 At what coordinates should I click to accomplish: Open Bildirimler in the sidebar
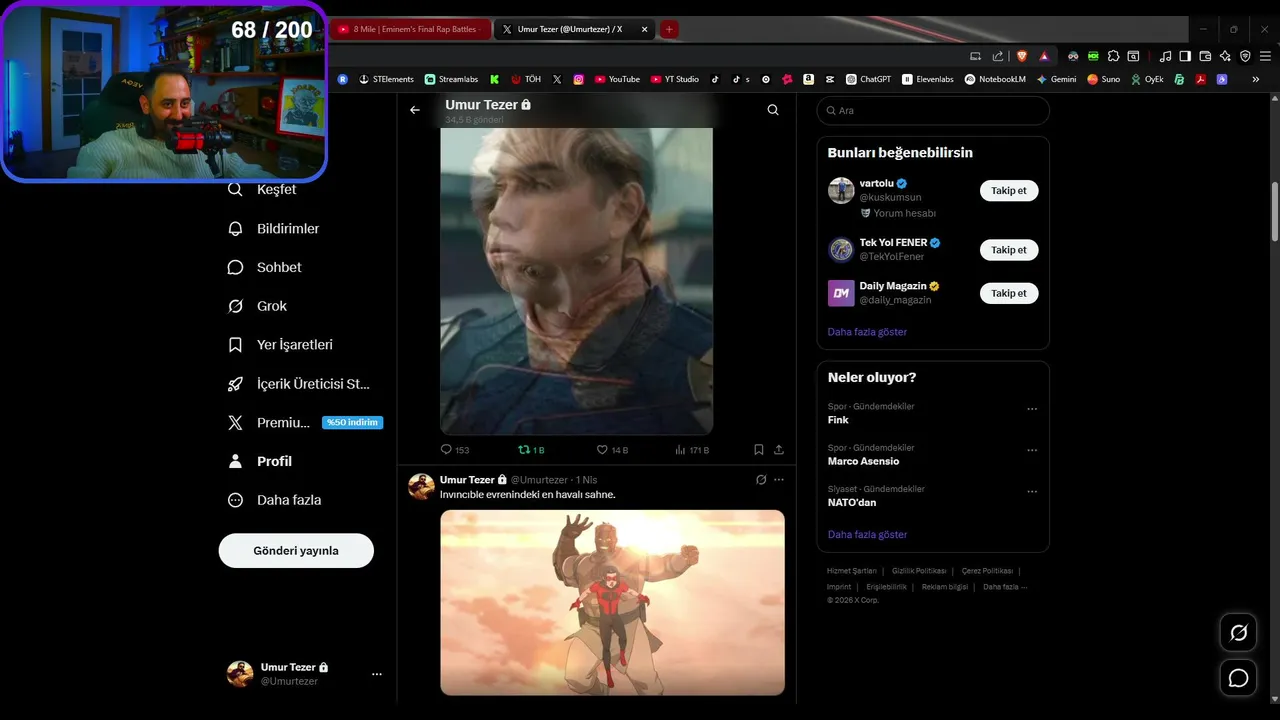274,229
